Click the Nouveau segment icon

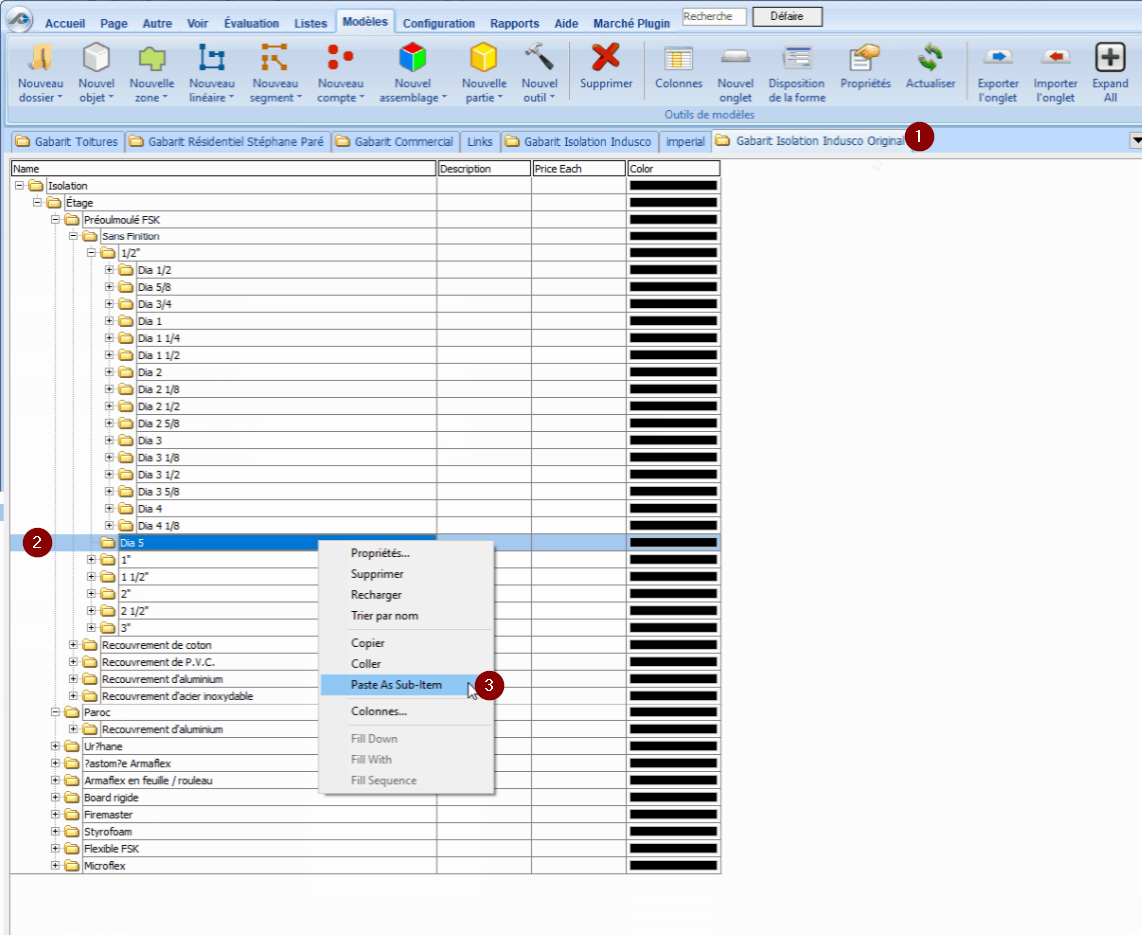pos(274,58)
